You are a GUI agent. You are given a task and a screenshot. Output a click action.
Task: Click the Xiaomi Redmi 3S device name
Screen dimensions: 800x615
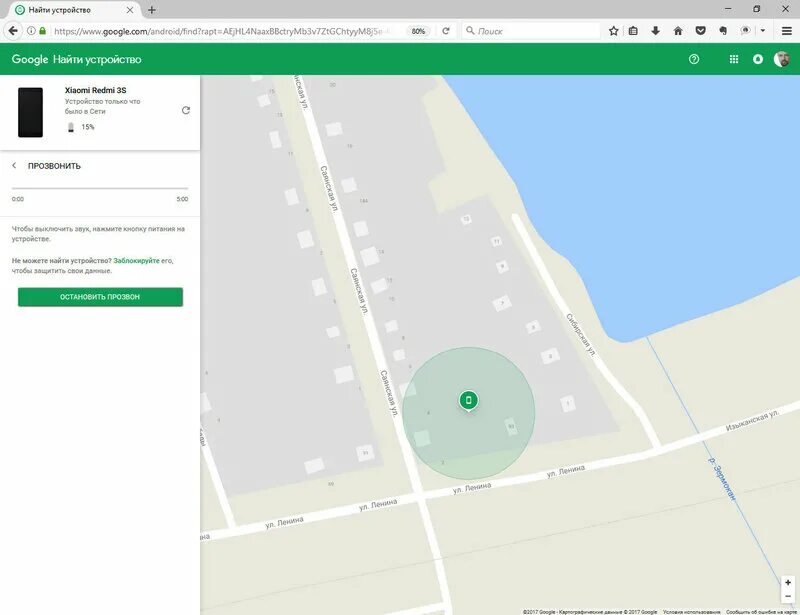tap(95, 90)
